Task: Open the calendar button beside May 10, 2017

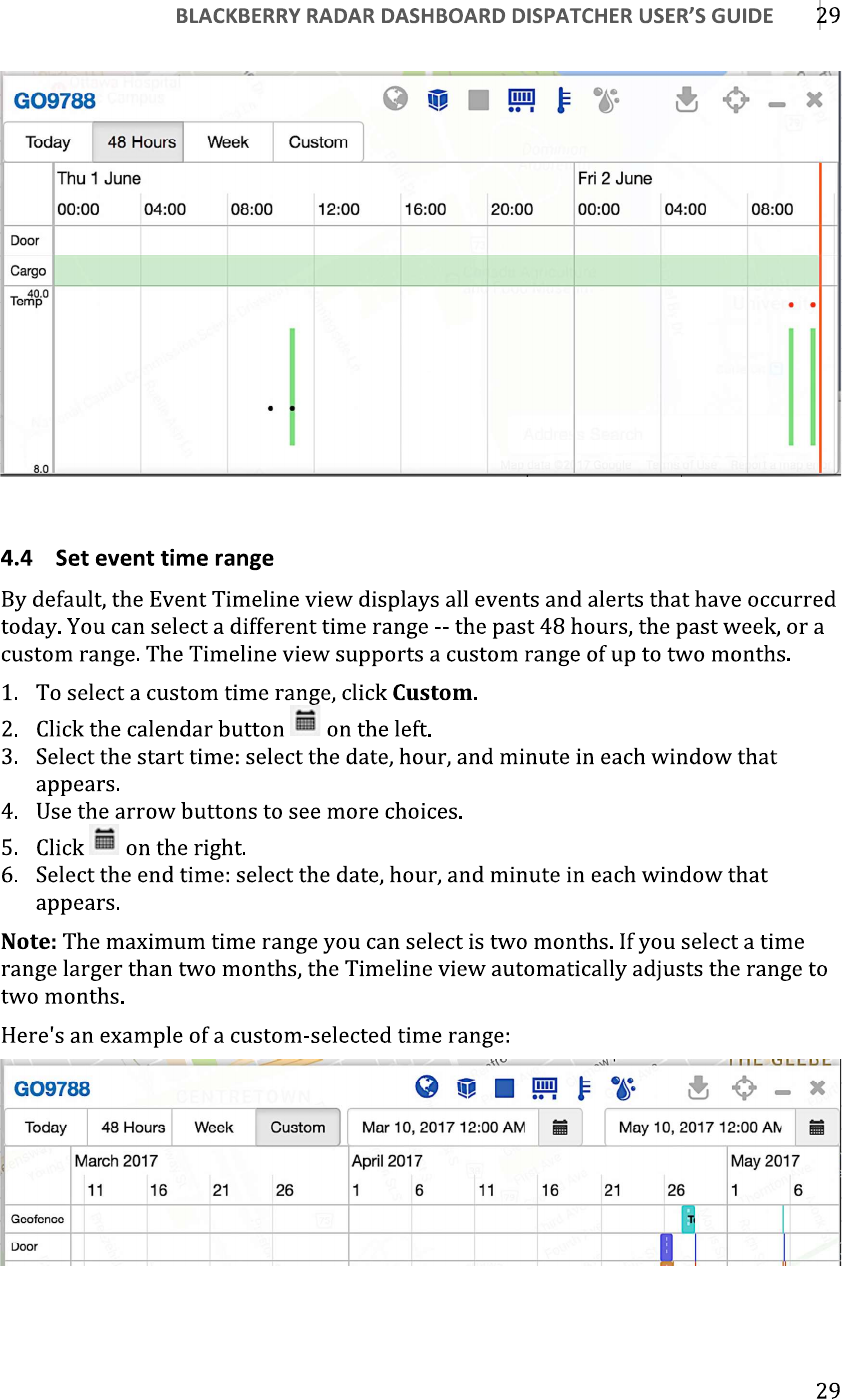Action: pyautogui.click(x=817, y=1127)
